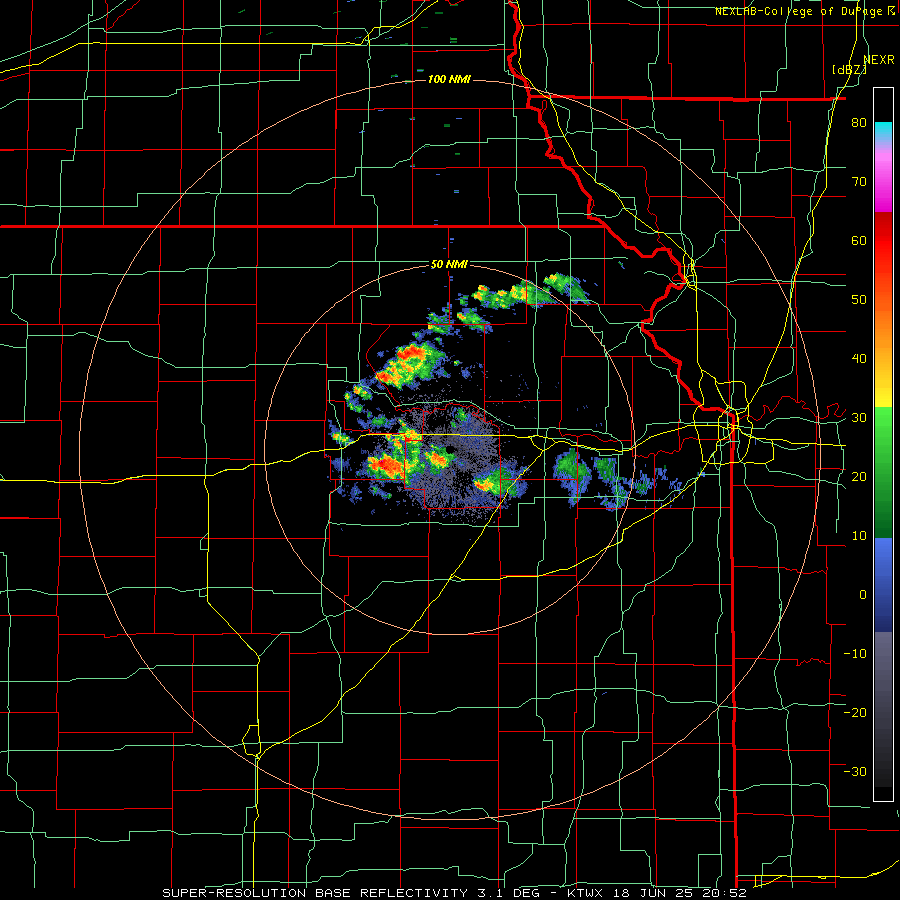Click the 70 value on dBZ scale

(x=859, y=182)
